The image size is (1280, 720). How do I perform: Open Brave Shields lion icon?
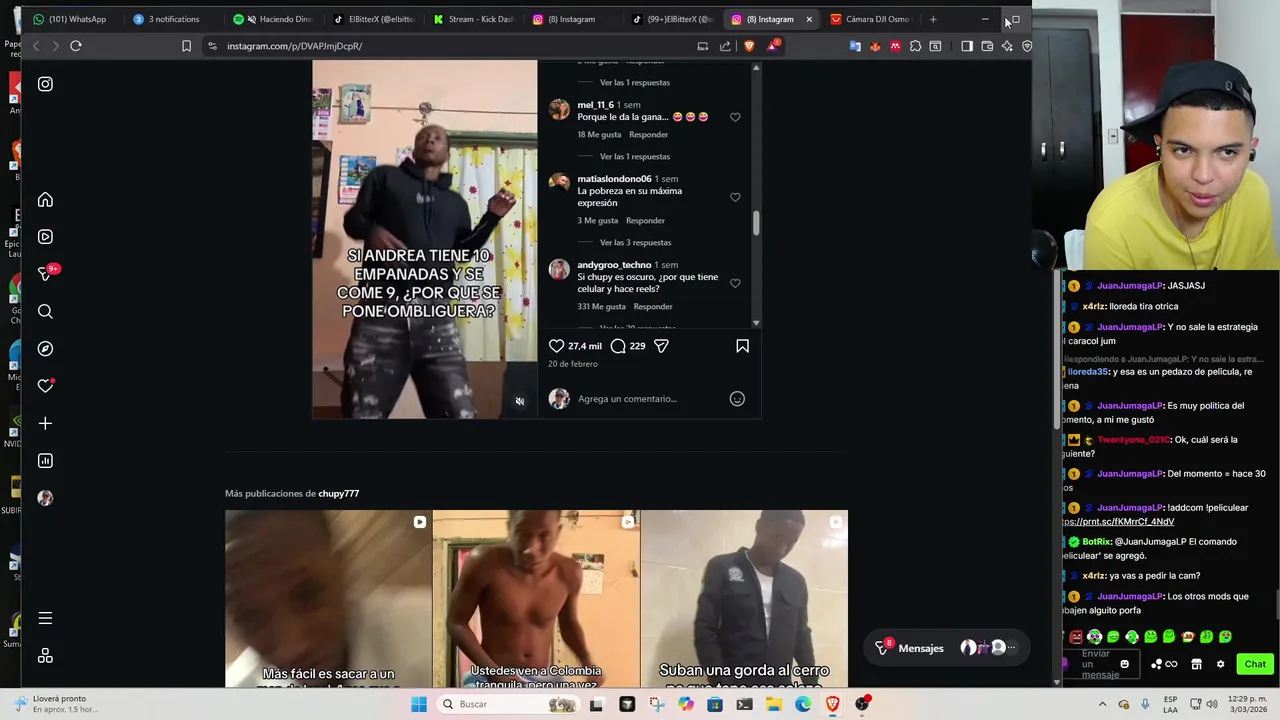(x=749, y=46)
